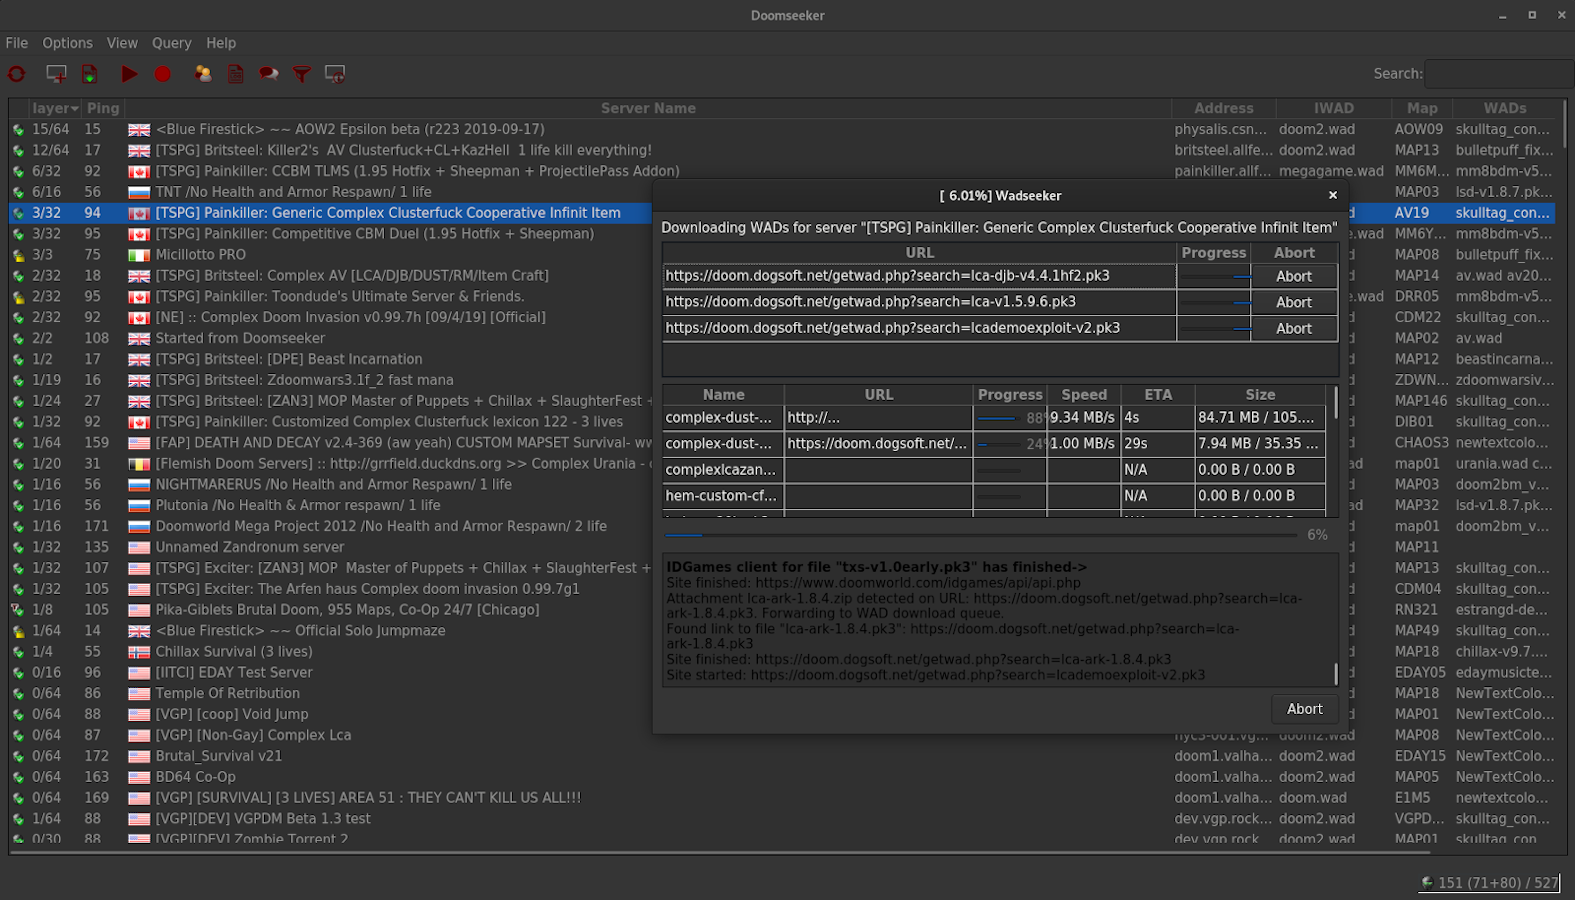This screenshot has height=900, width=1575.
Task: Abort the lcademoexploit-v2.pk3 URL download
Action: pos(1294,328)
